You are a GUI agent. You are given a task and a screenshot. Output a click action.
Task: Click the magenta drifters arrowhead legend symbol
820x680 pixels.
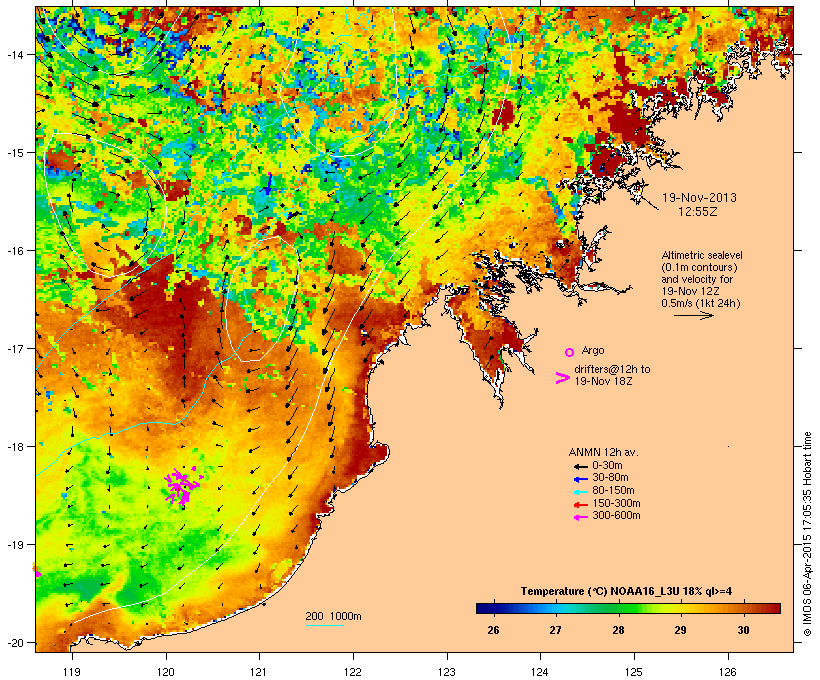click(x=563, y=378)
